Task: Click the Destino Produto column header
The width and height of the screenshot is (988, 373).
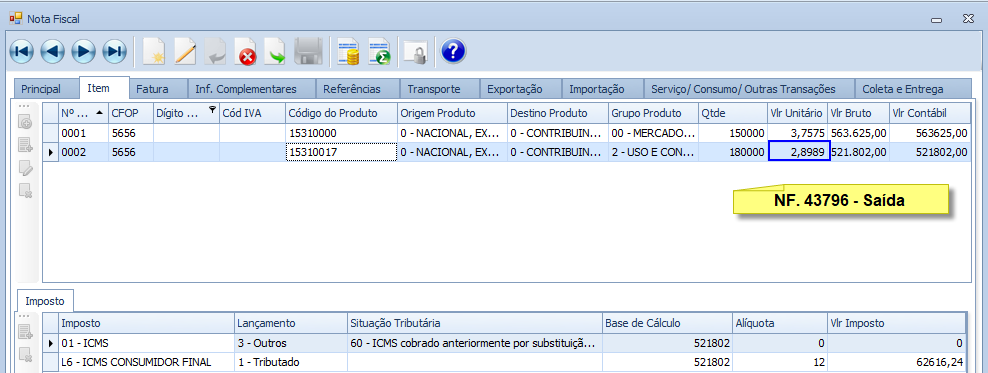Action: pos(558,113)
